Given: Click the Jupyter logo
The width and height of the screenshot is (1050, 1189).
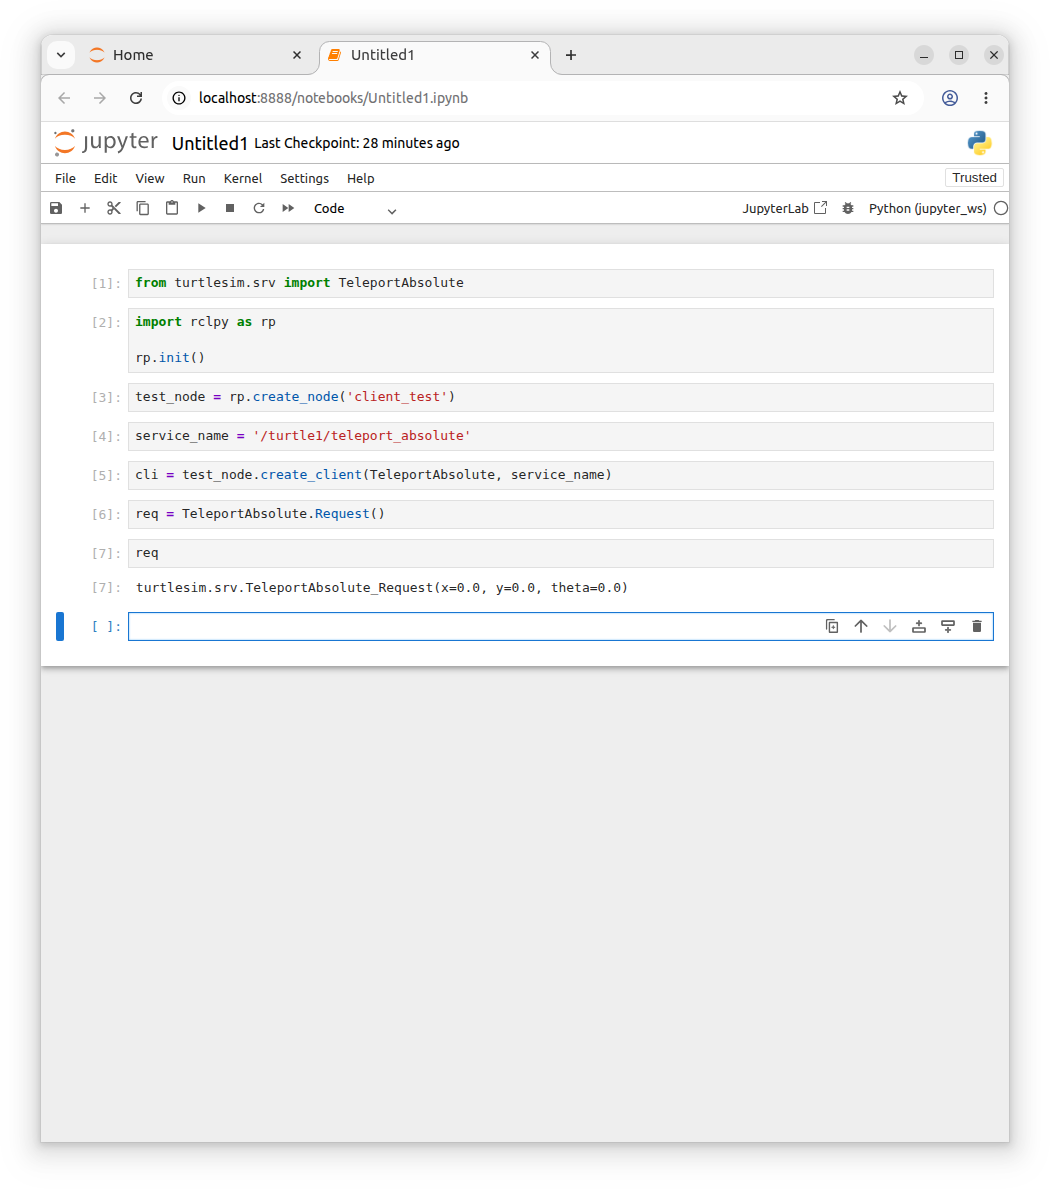Looking at the screenshot, I should tap(105, 142).
